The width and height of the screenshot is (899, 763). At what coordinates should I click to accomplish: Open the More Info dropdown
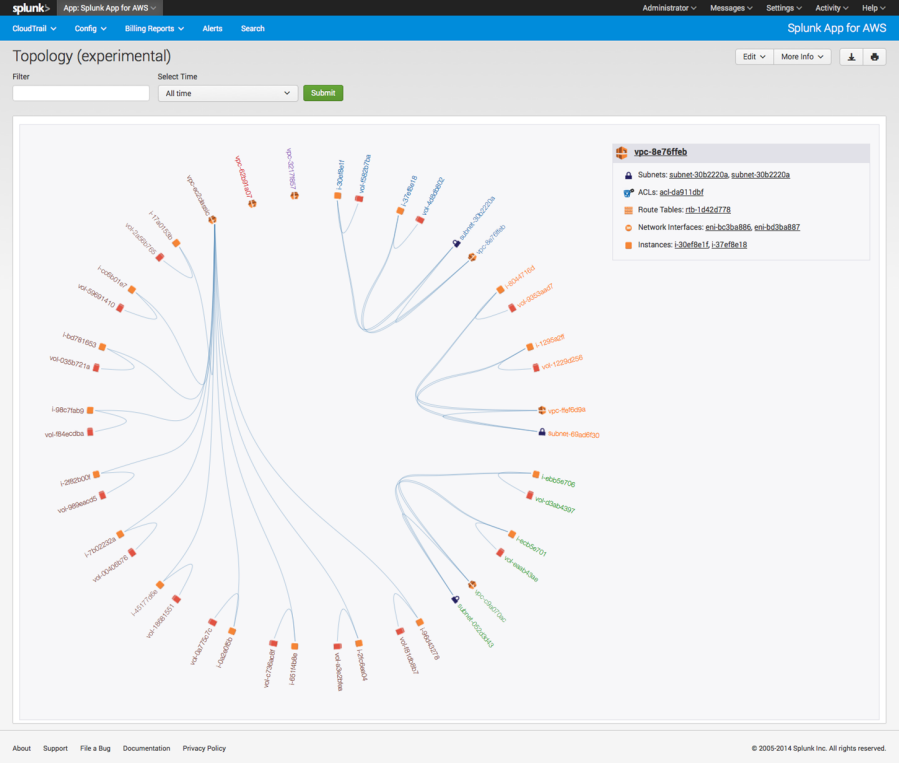coord(803,57)
